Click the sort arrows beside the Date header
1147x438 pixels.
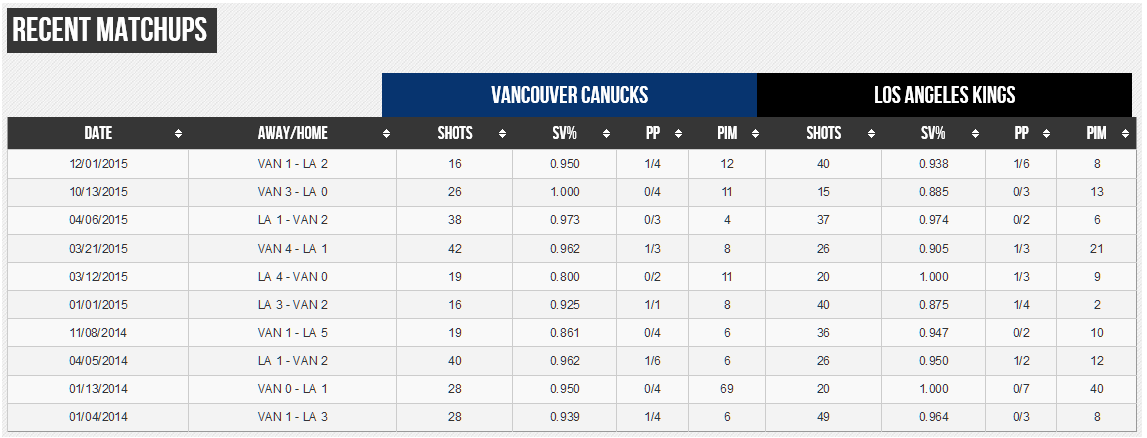coord(179,134)
